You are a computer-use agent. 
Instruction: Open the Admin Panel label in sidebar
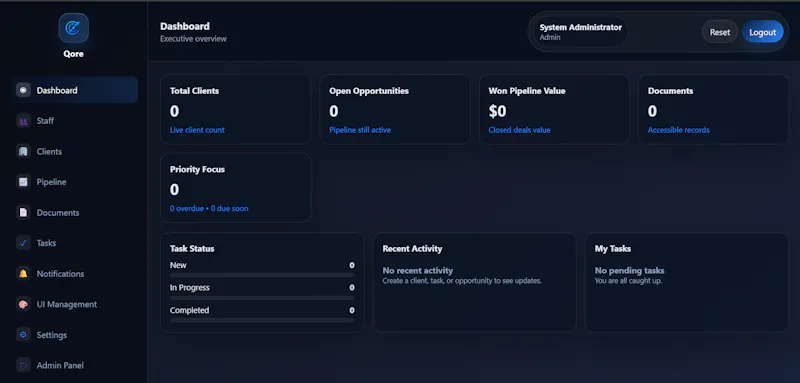60,366
